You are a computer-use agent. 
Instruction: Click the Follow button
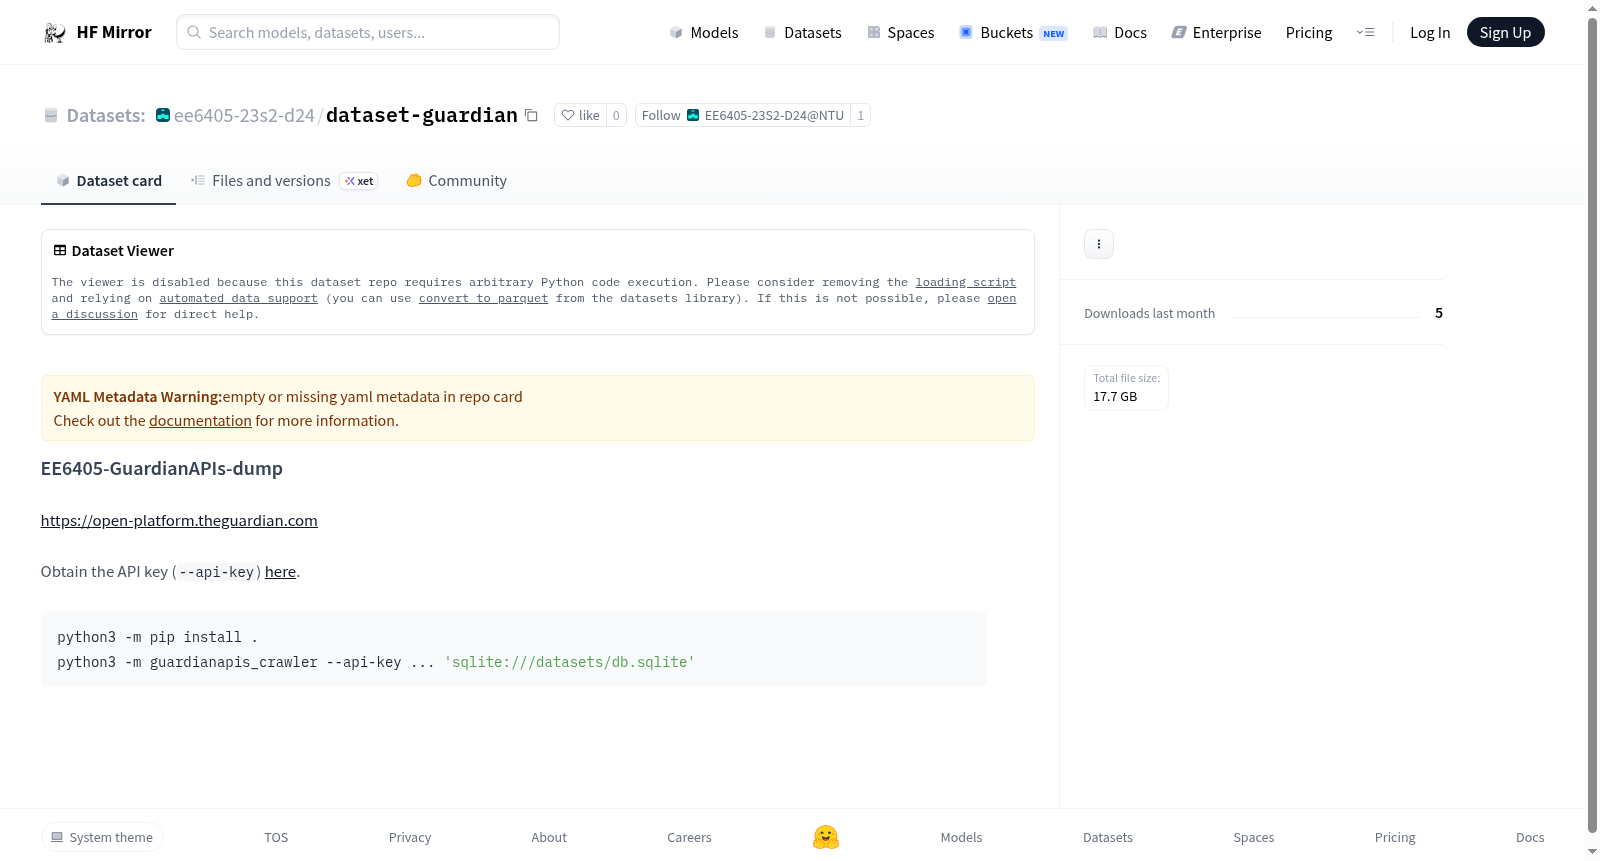[743, 115]
